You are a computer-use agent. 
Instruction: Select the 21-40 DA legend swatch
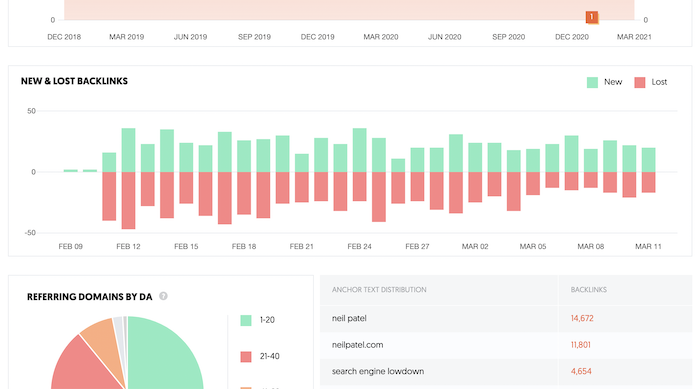pos(246,356)
